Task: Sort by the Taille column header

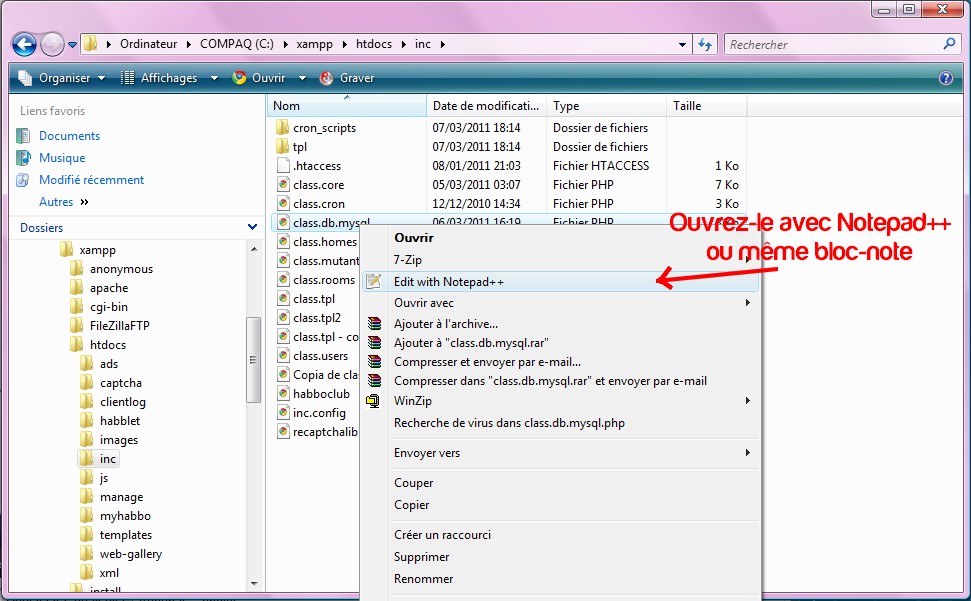Action: [707, 106]
